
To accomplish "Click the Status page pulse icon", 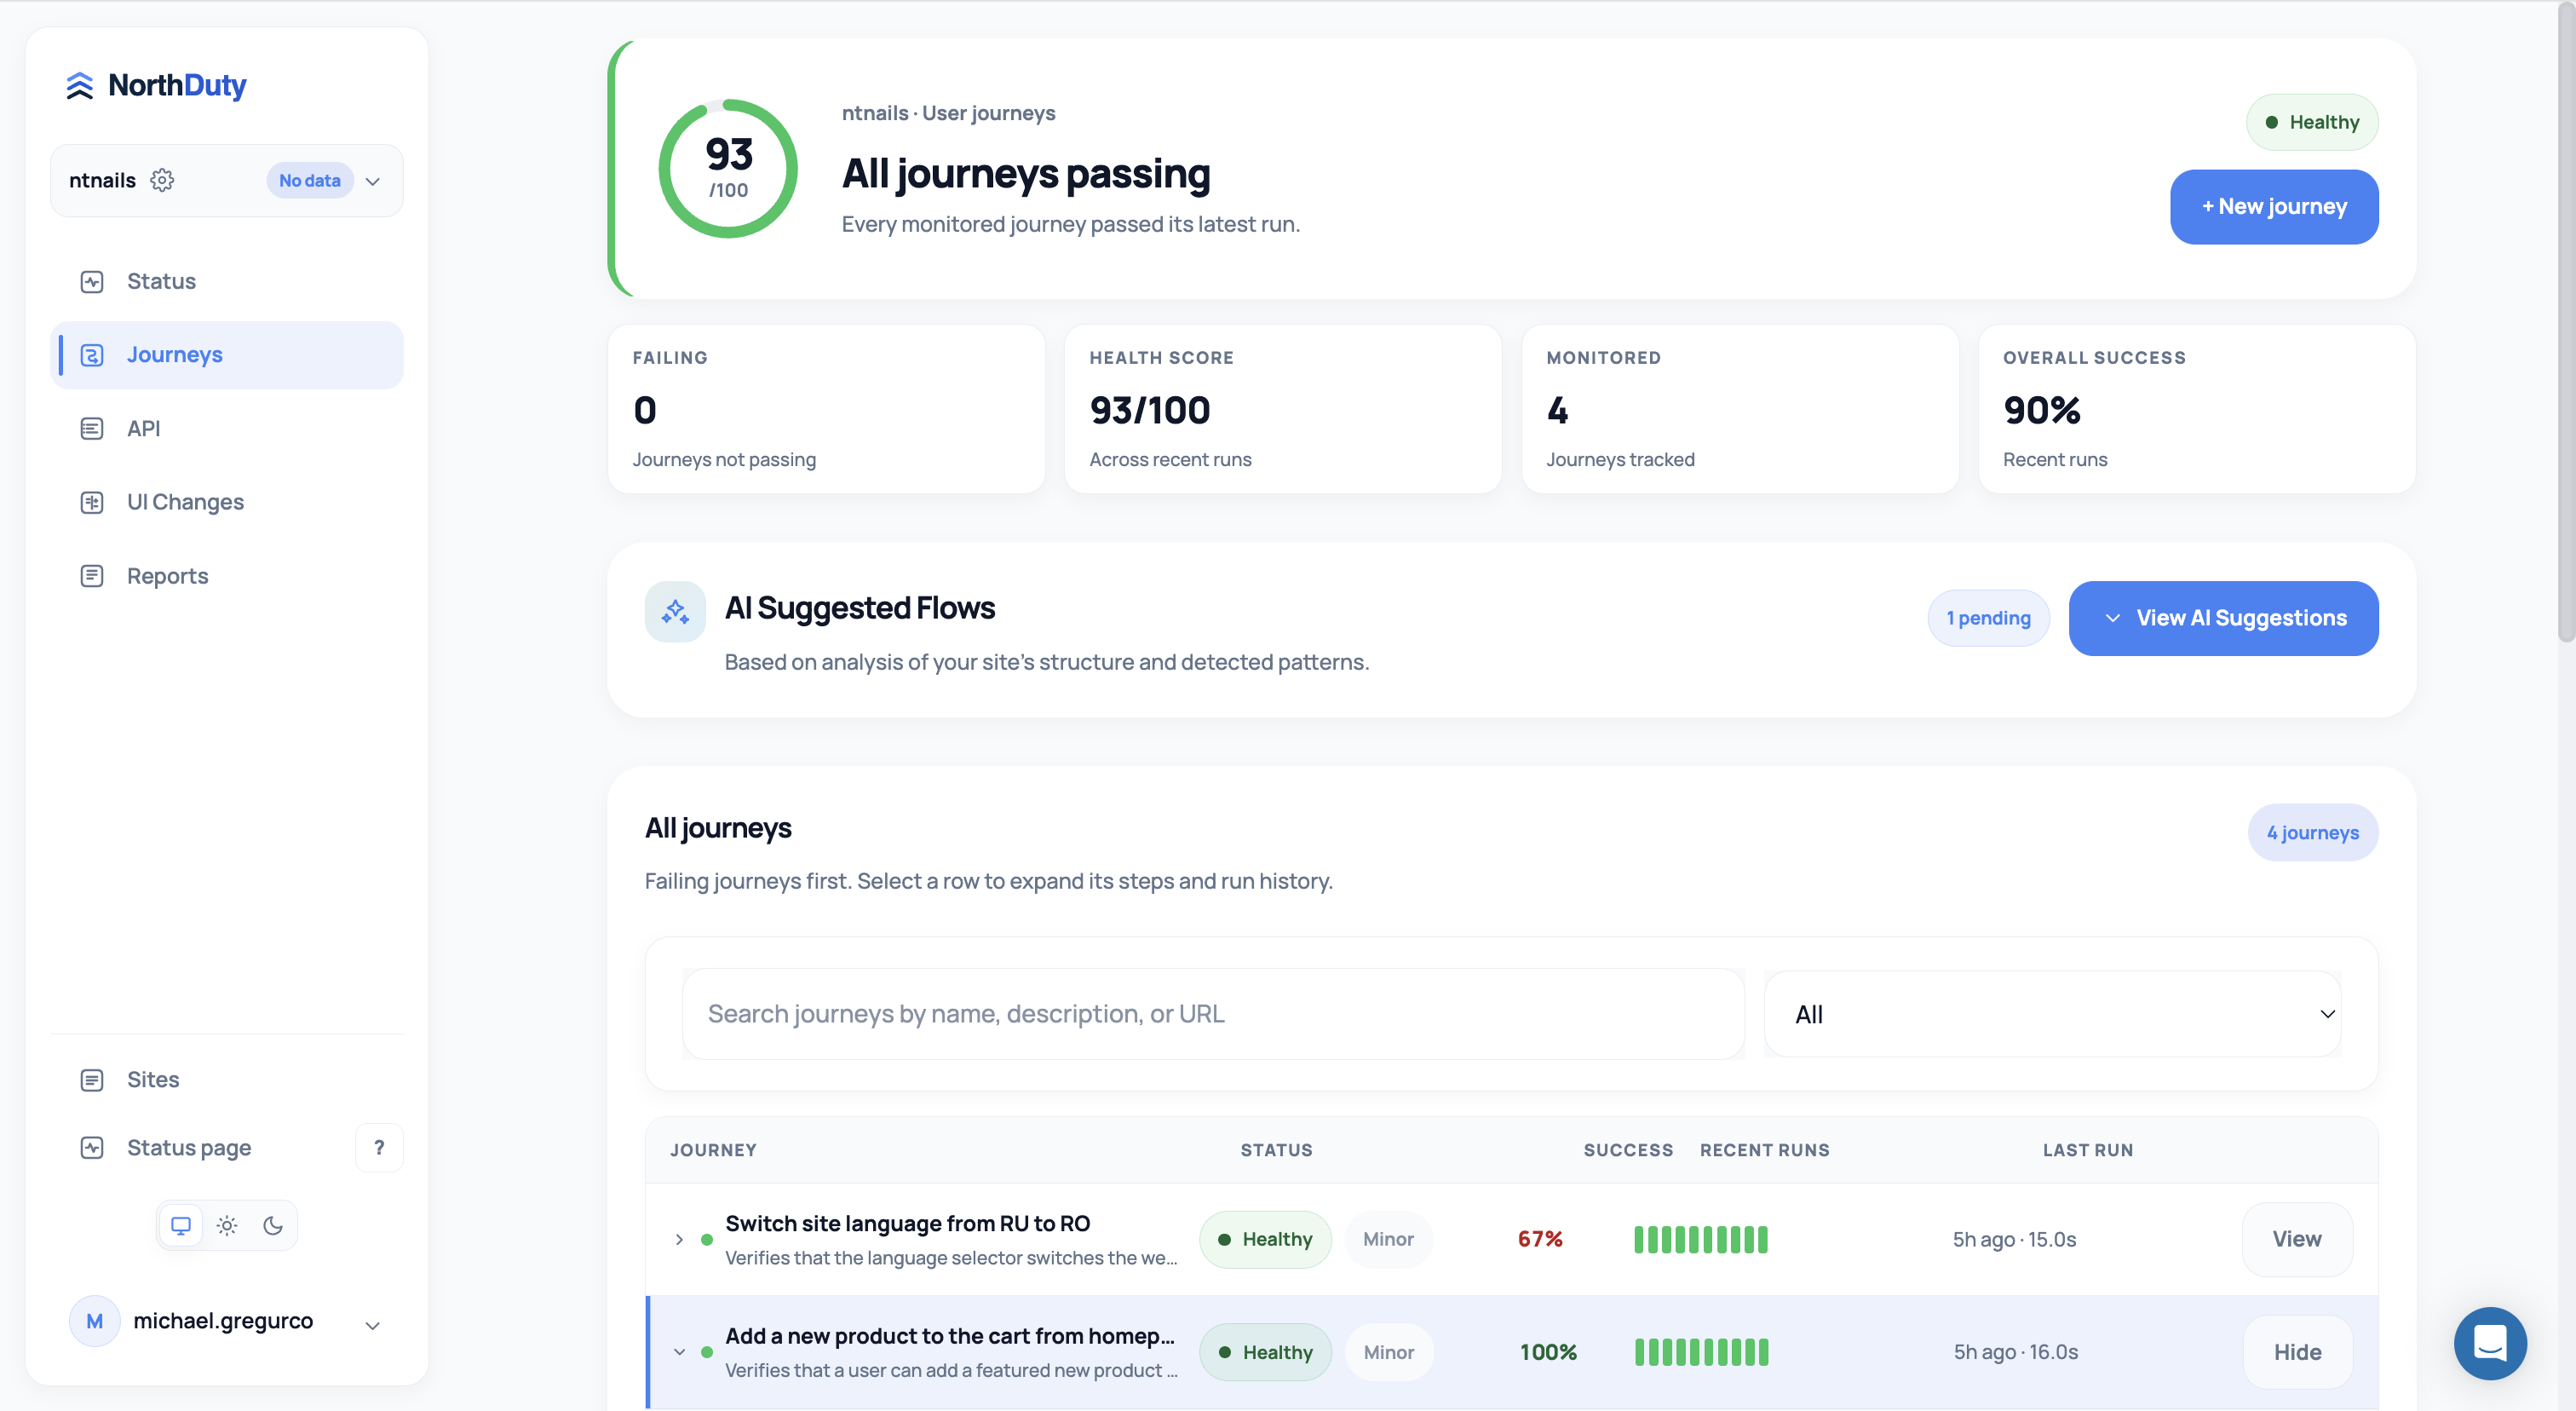I will 92,1147.
